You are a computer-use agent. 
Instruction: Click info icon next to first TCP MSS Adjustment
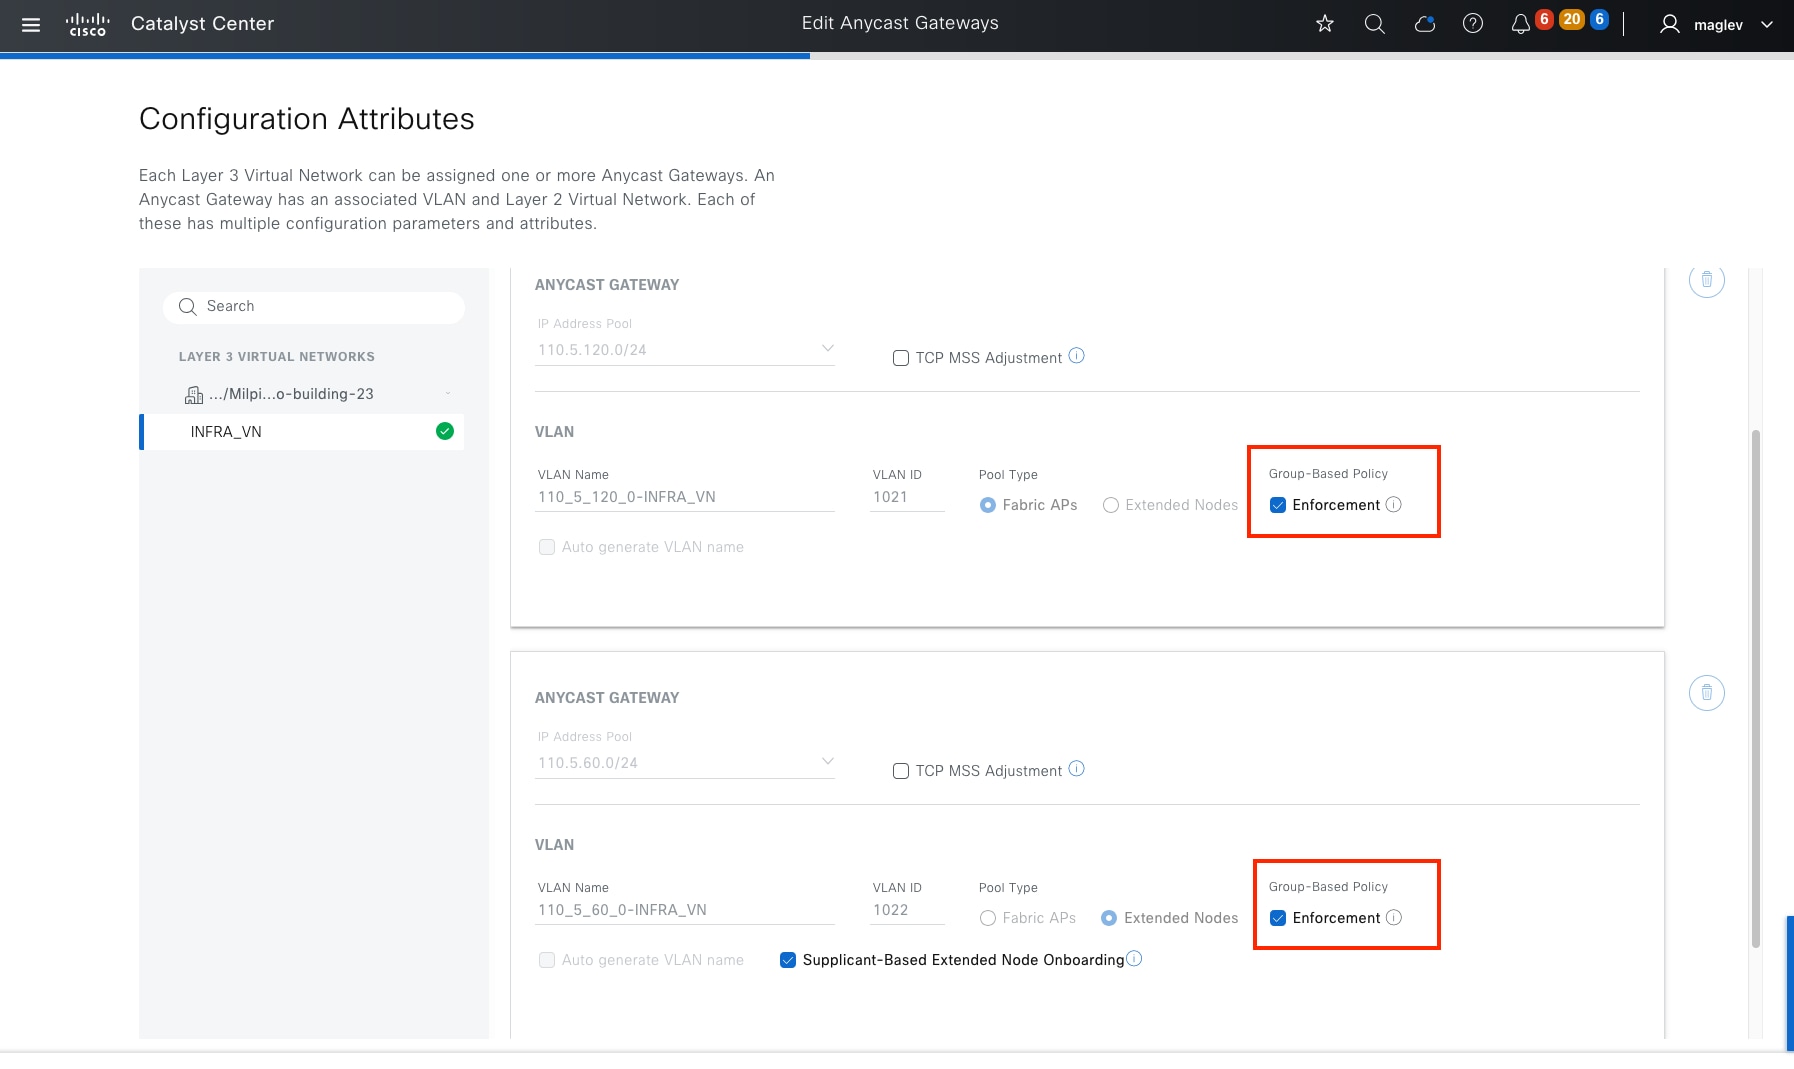pos(1076,356)
